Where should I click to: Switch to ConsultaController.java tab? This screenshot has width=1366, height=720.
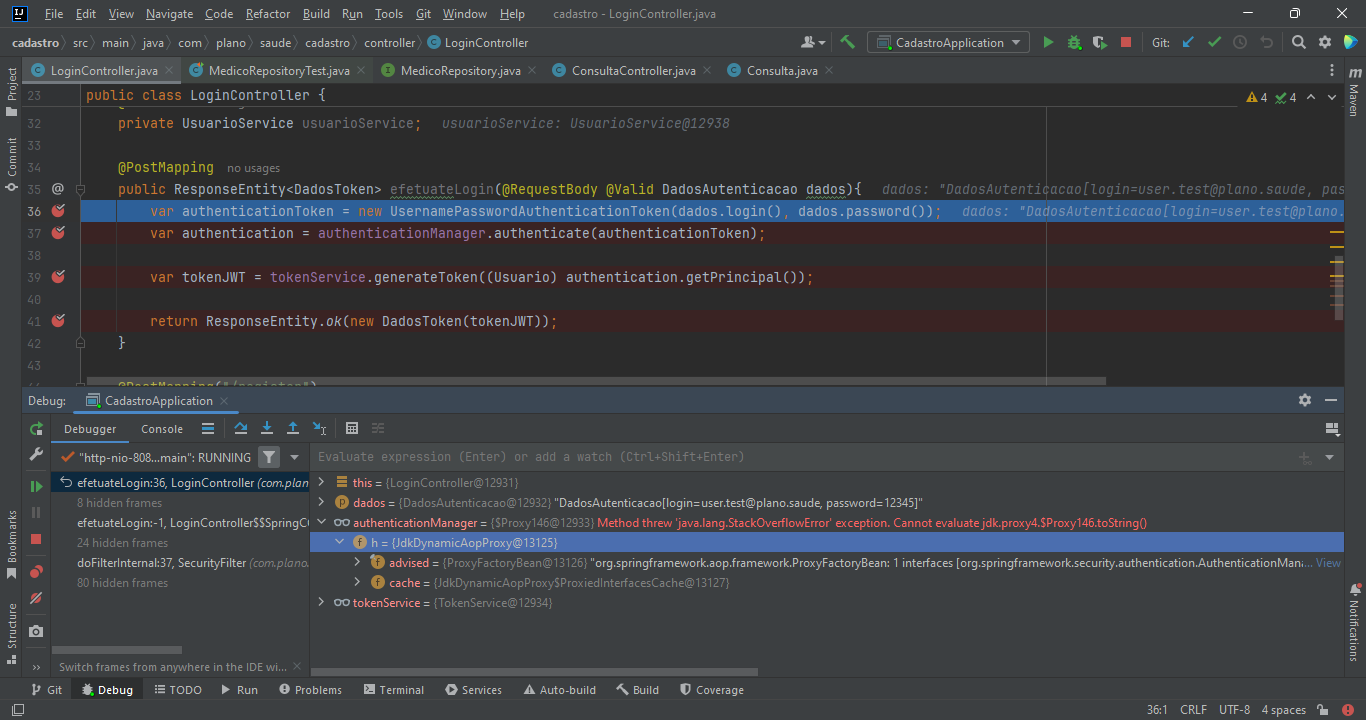pos(633,71)
